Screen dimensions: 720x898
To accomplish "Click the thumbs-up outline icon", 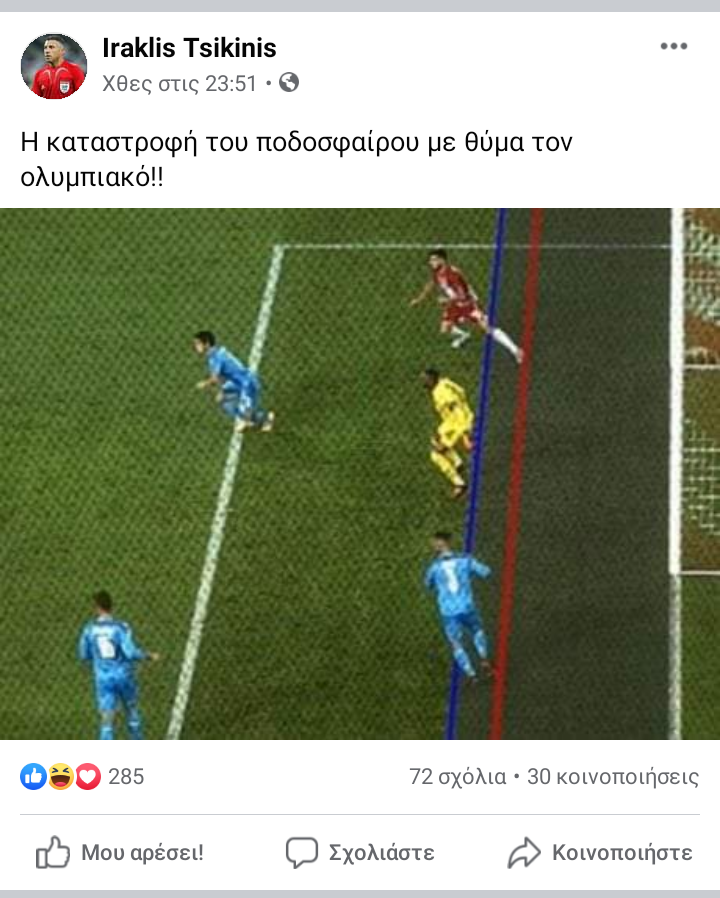I will click(x=53, y=852).
